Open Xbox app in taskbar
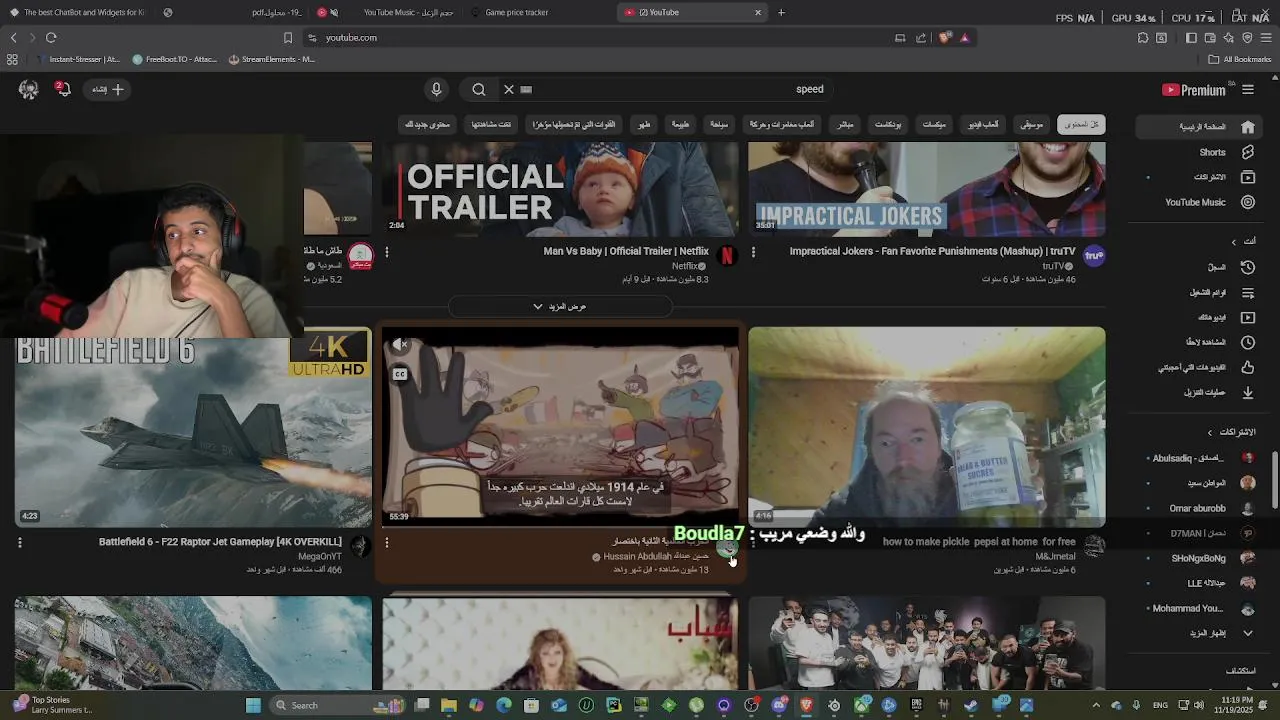Screen dimensions: 1280x720 pos(861,705)
